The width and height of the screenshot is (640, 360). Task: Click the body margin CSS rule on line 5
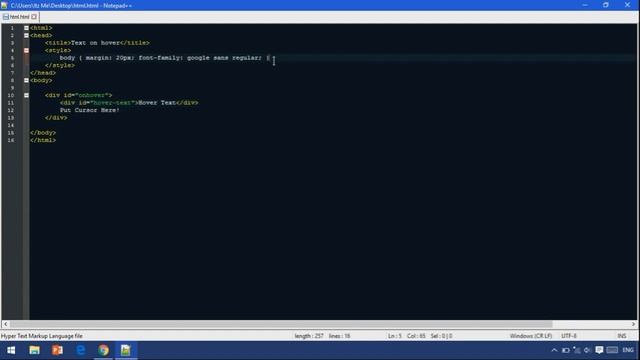coord(164,58)
